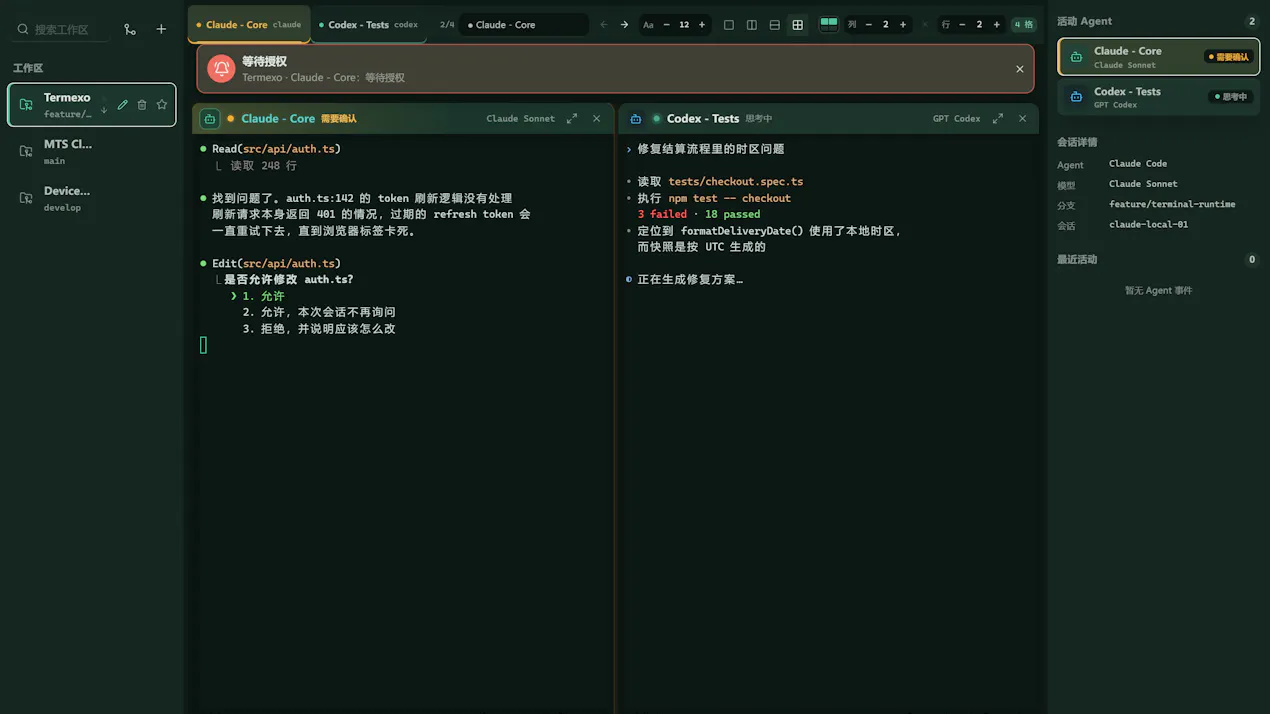Screen dimensions: 1270x714
Task: Select the MTS Cl... workspace
Action: coord(92,151)
